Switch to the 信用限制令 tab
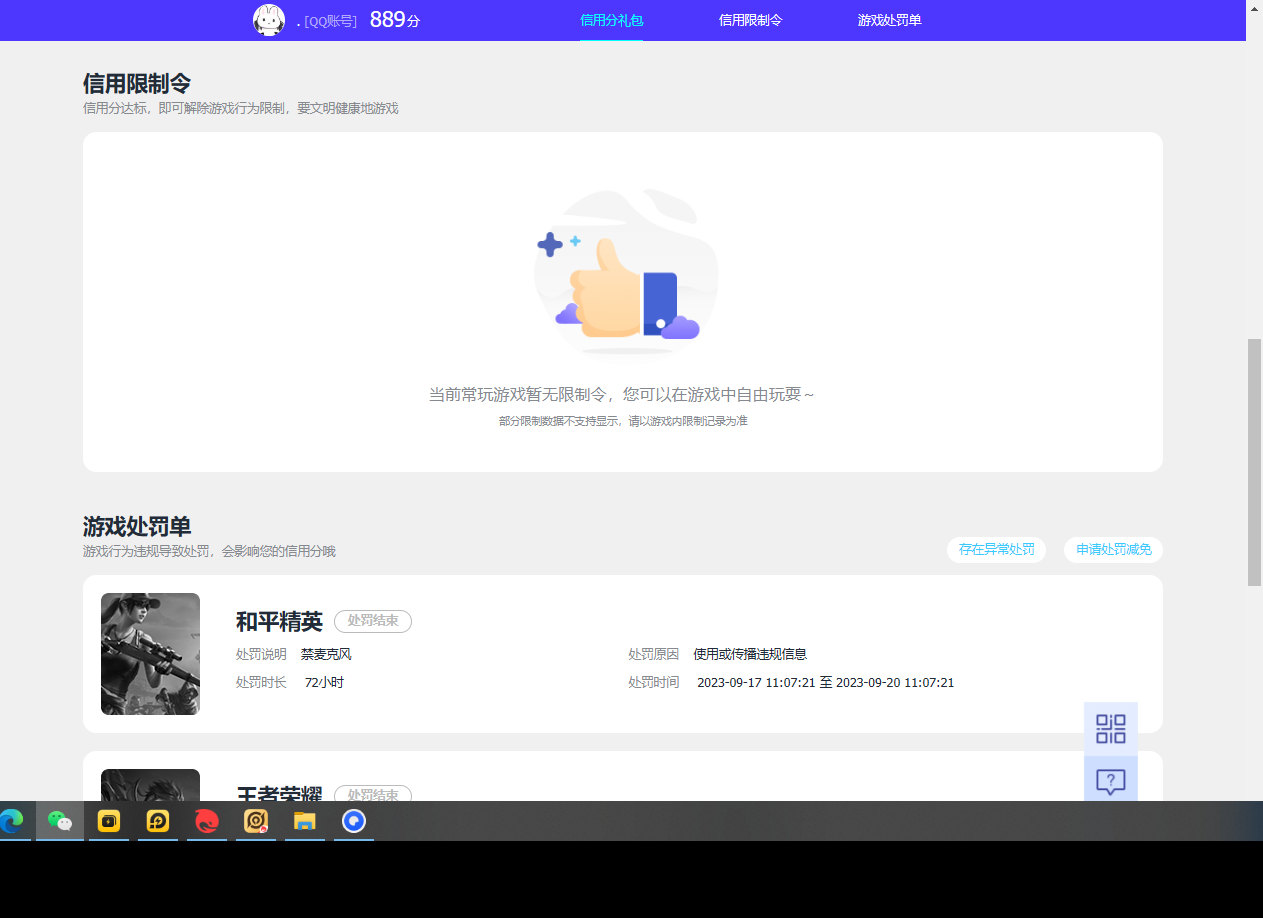1263x918 pixels. coord(750,20)
